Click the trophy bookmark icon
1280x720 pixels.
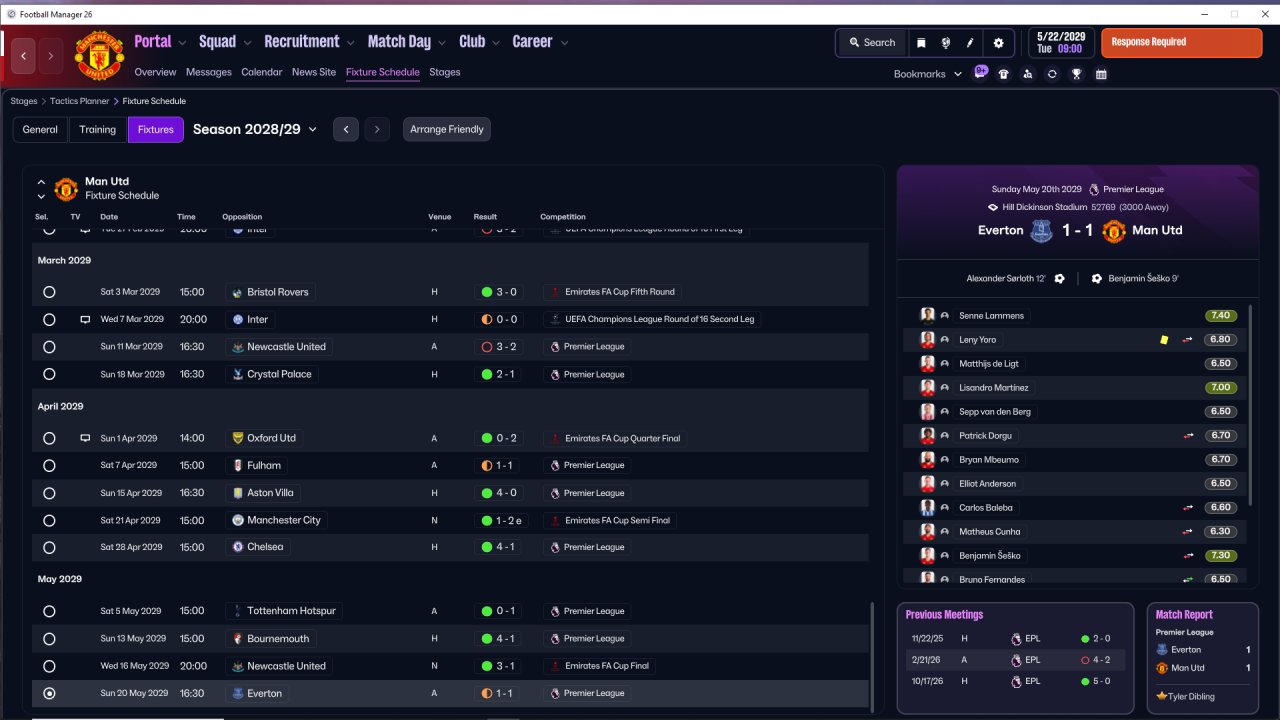[x=1077, y=74]
